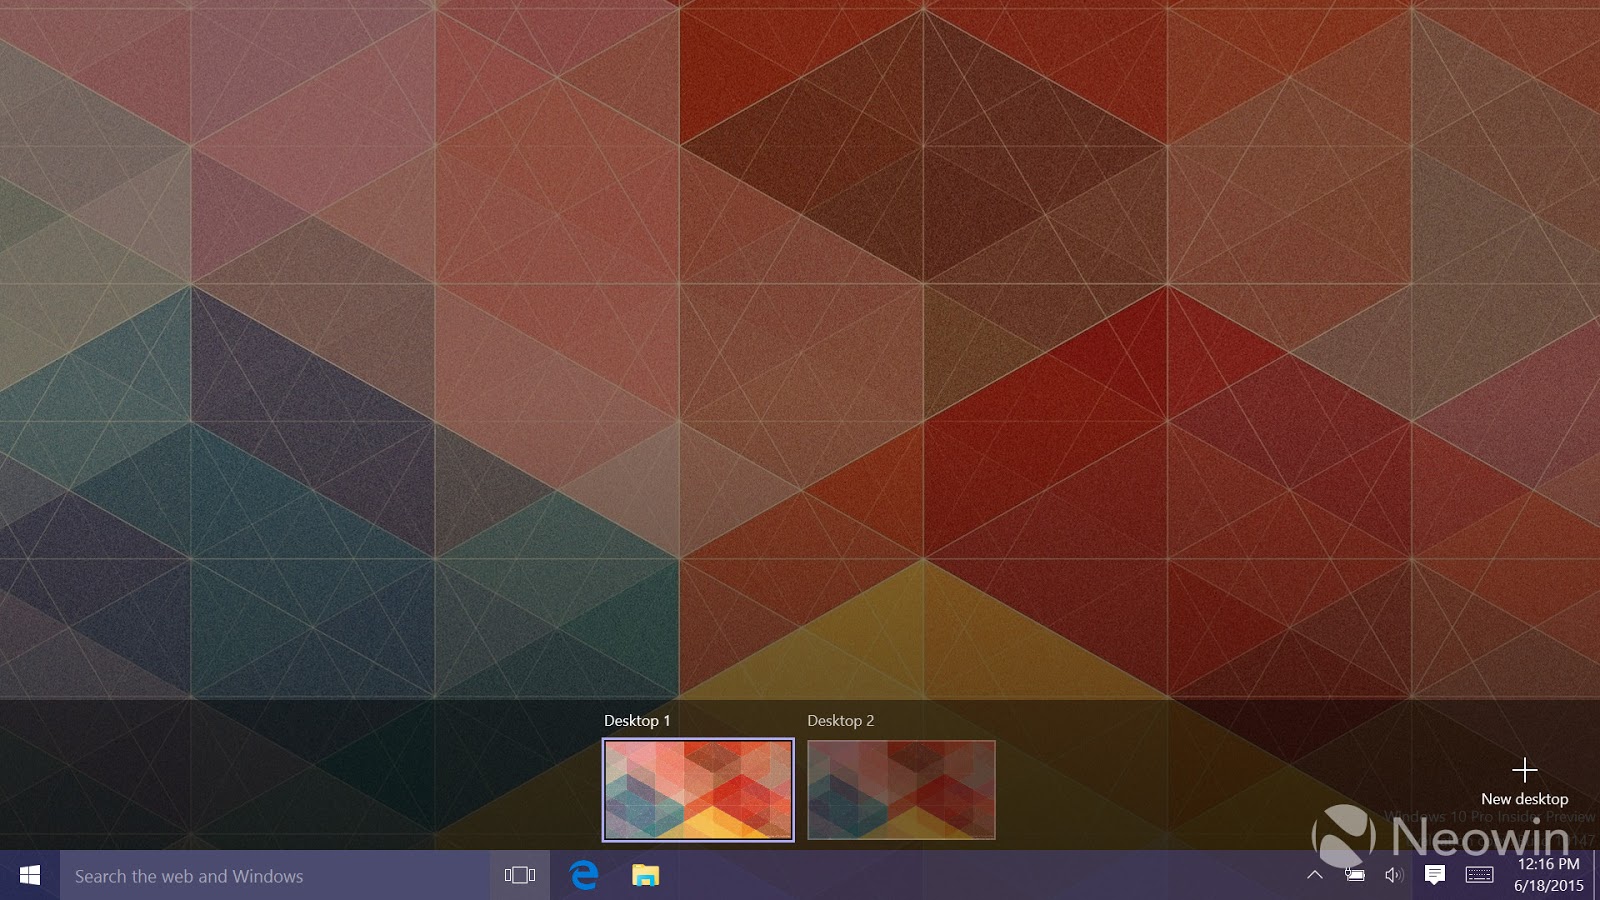
Task: Click the Desktop 2 label
Action: [841, 721]
